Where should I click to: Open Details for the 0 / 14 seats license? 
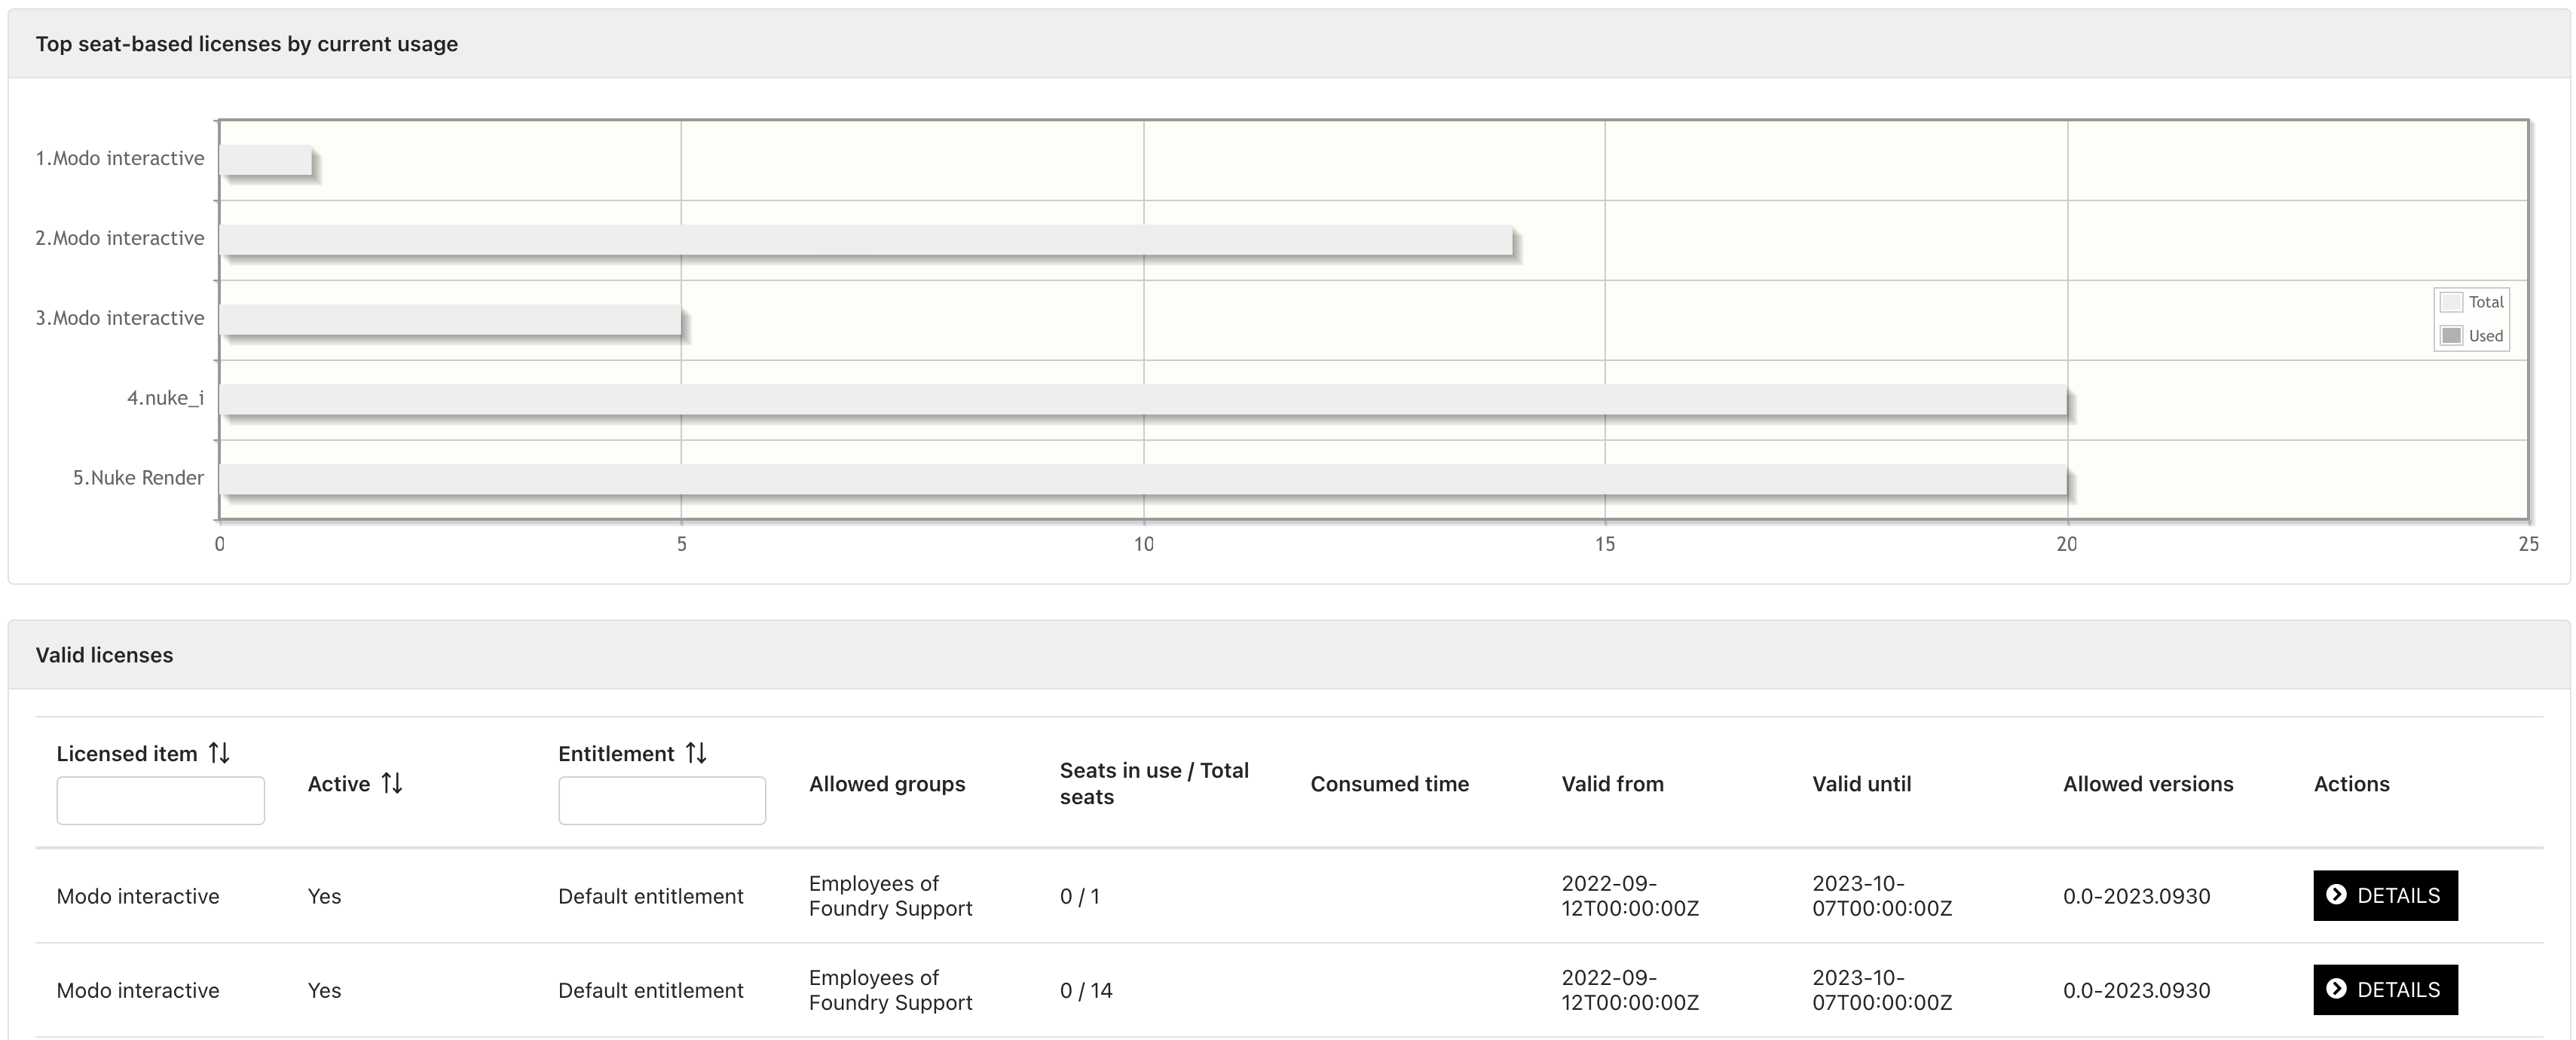point(2385,989)
